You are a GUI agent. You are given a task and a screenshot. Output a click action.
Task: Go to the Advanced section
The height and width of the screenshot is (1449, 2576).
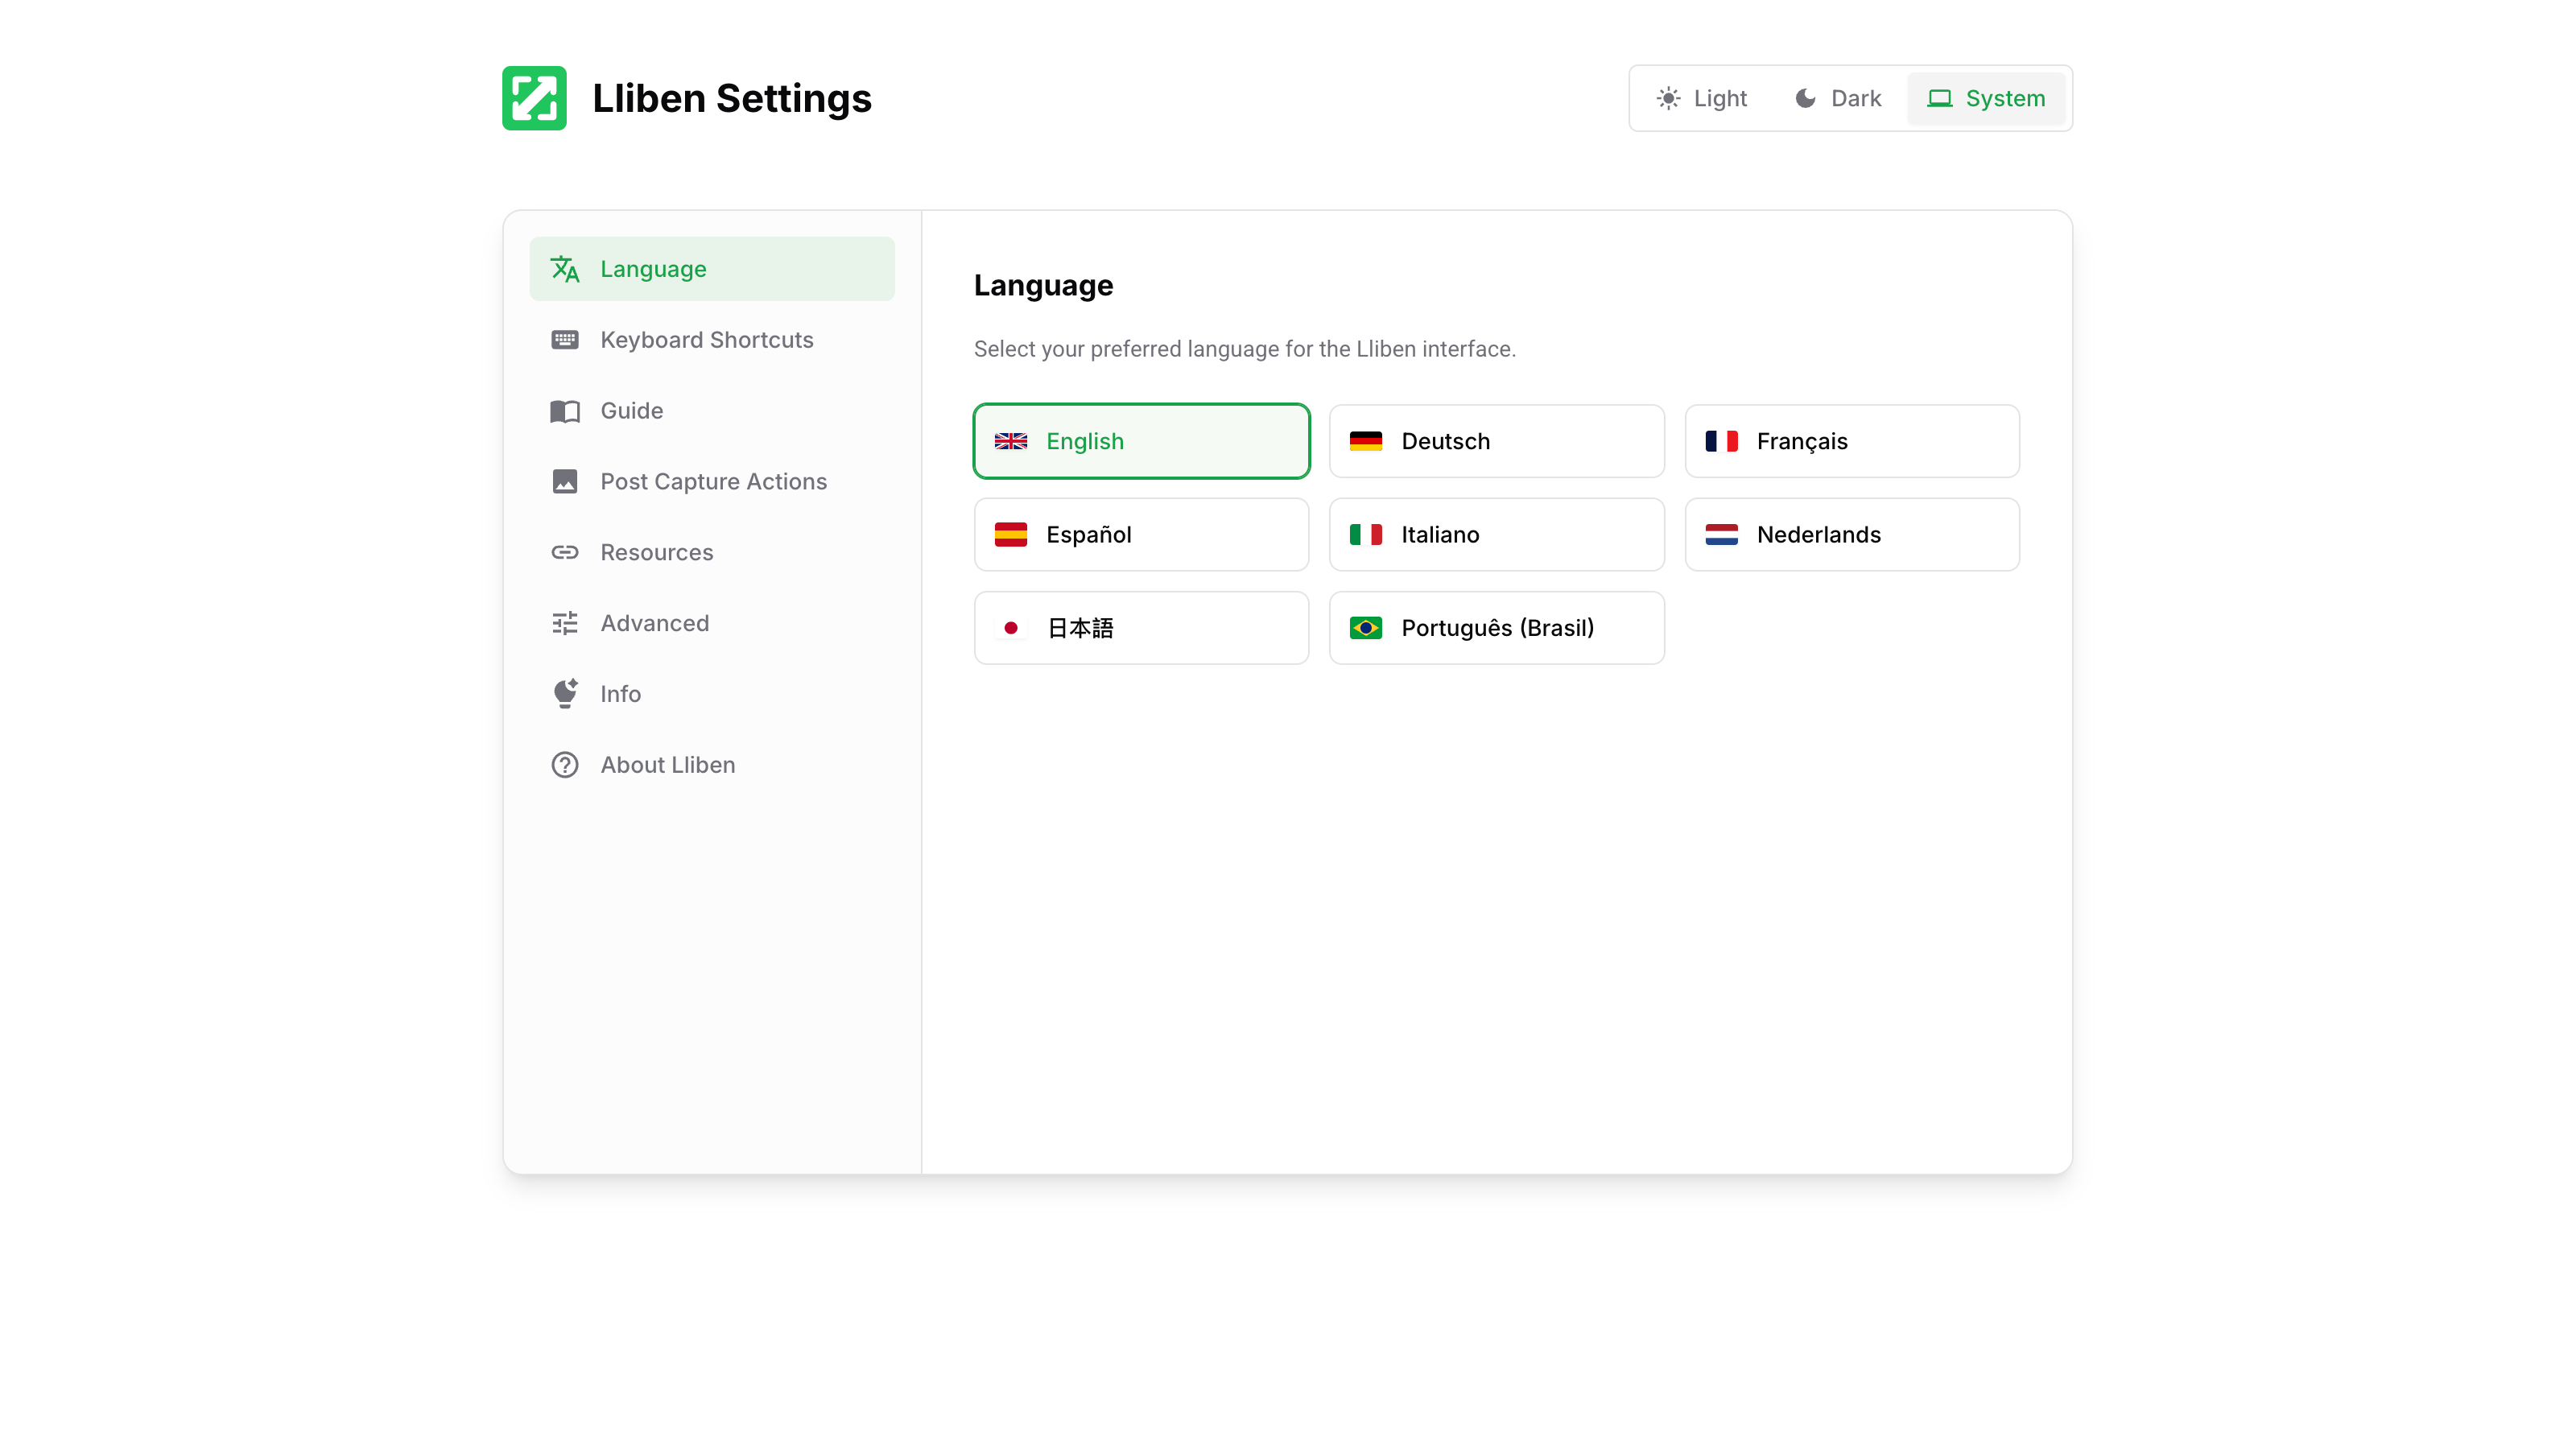coord(655,623)
